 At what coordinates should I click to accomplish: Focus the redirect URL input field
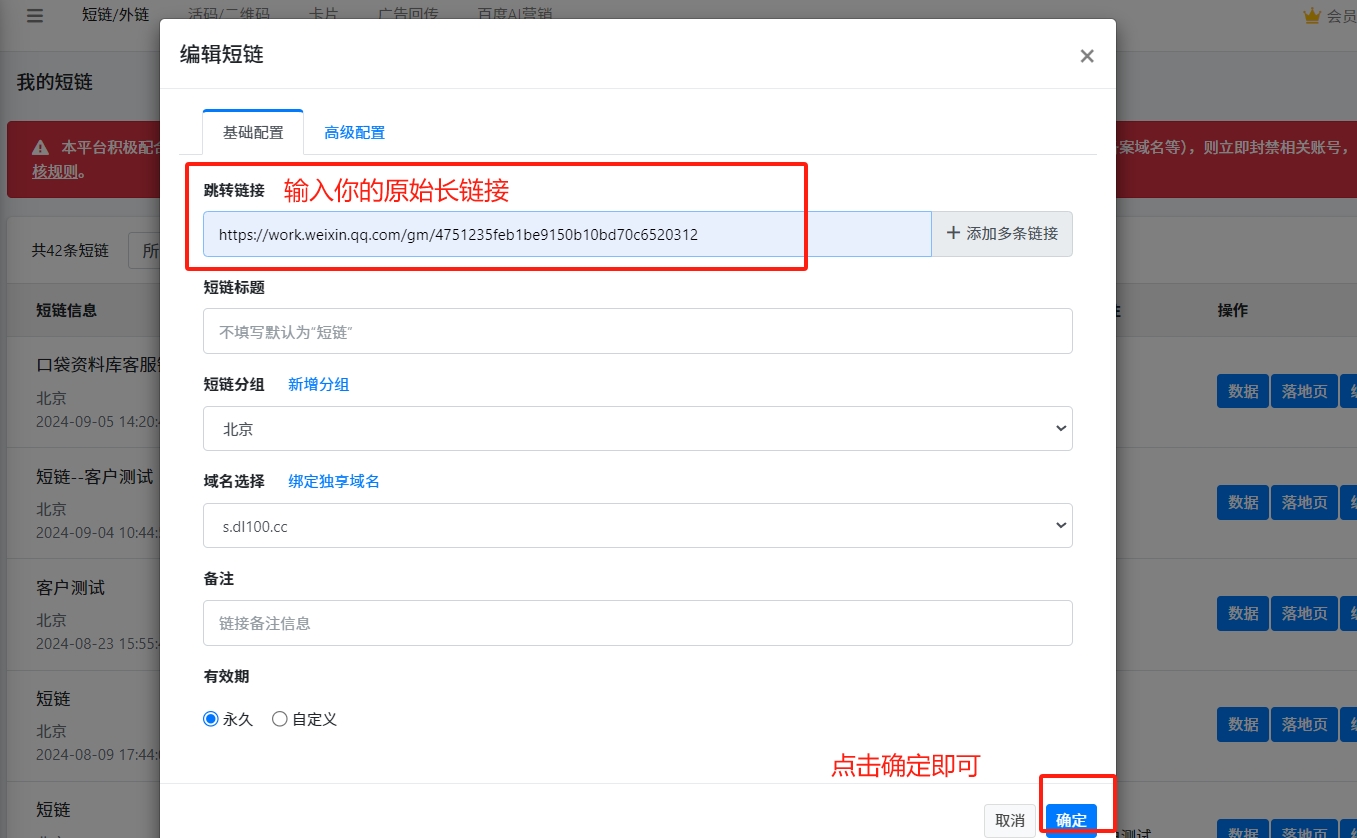[x=566, y=235]
